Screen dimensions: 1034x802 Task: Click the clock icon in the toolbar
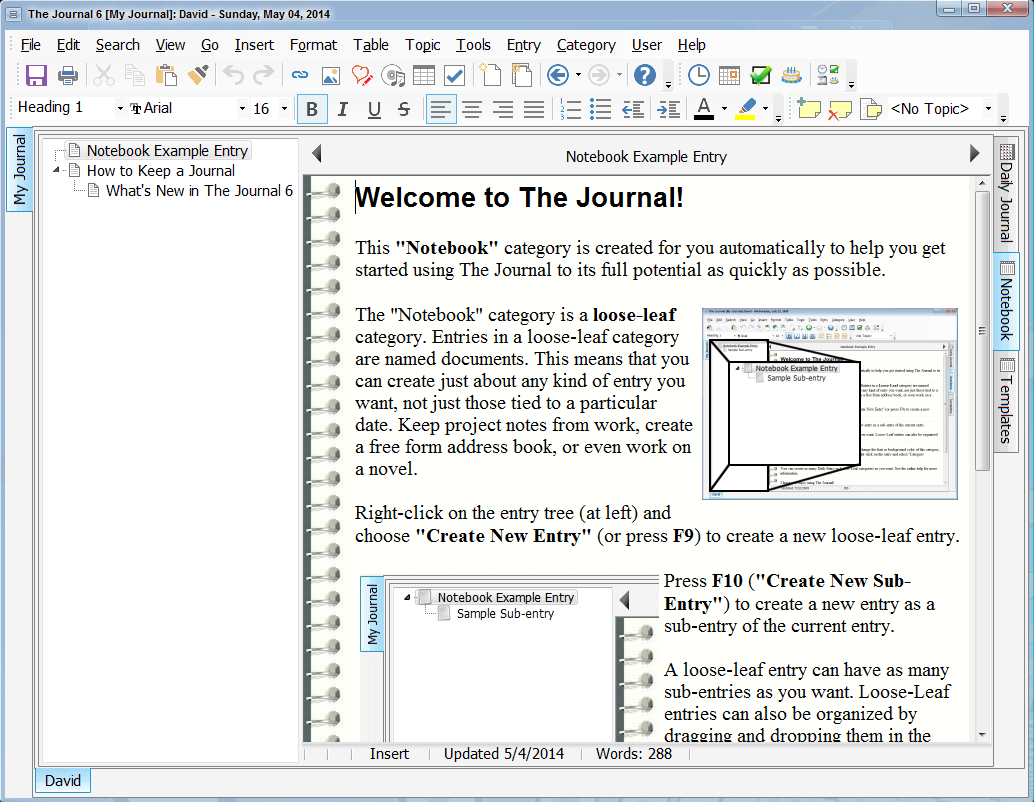698,75
